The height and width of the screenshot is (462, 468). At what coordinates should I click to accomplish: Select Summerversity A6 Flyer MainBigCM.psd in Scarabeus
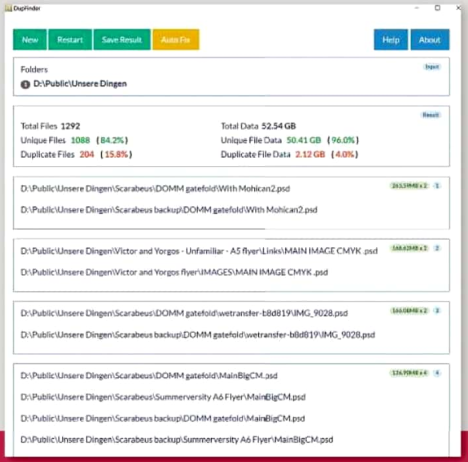pyautogui.click(x=163, y=397)
